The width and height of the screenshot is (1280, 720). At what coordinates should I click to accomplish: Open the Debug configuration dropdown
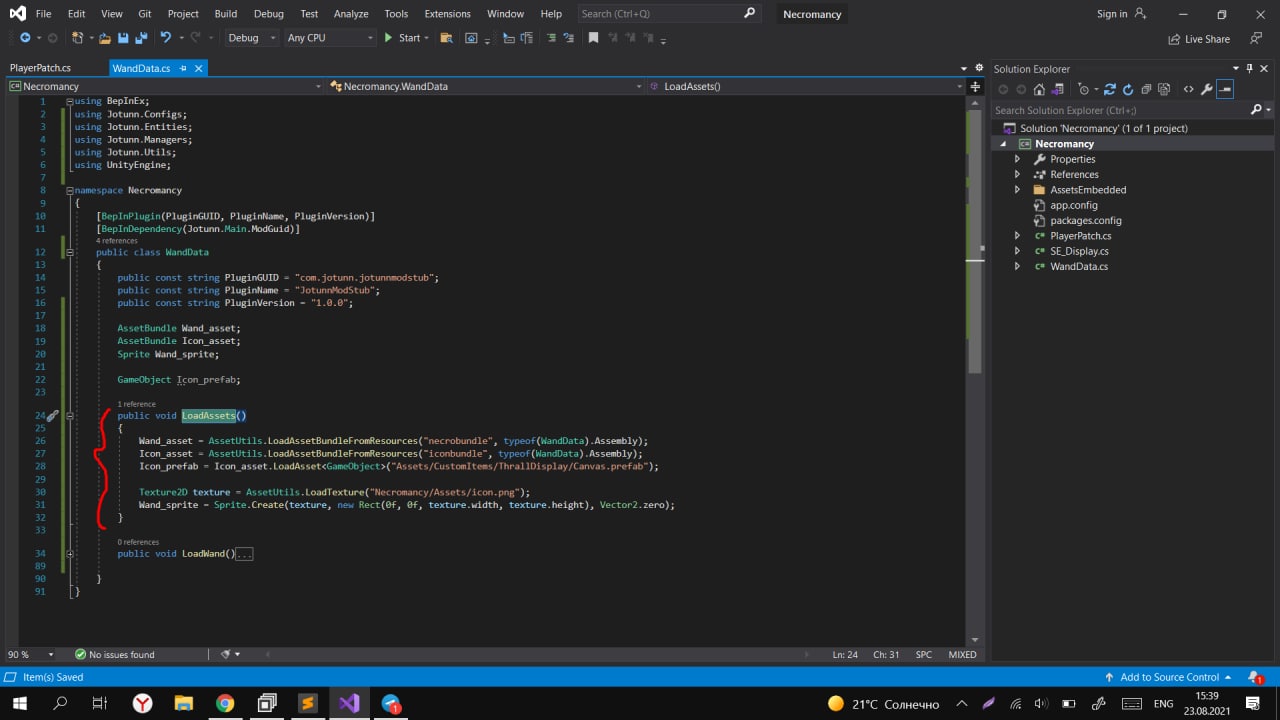(x=252, y=38)
